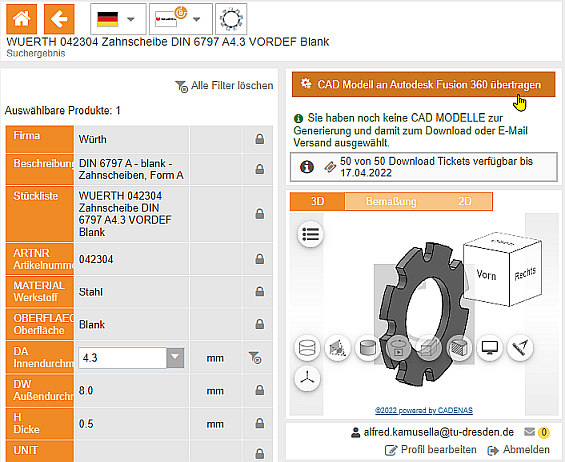Click the lock icon in the Firma row
The height and width of the screenshot is (462, 565).
(259, 139)
